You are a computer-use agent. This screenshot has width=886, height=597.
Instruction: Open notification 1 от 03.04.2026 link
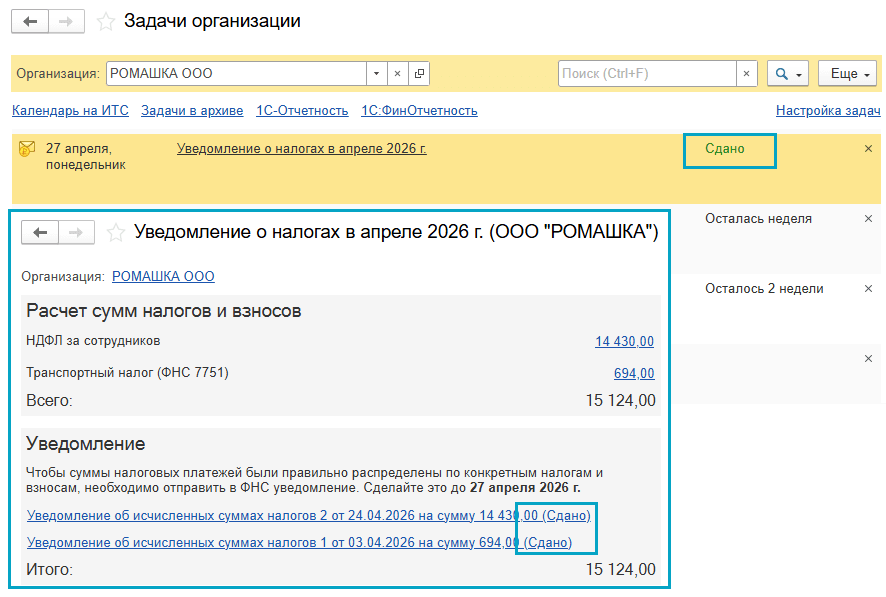[x=299, y=542]
